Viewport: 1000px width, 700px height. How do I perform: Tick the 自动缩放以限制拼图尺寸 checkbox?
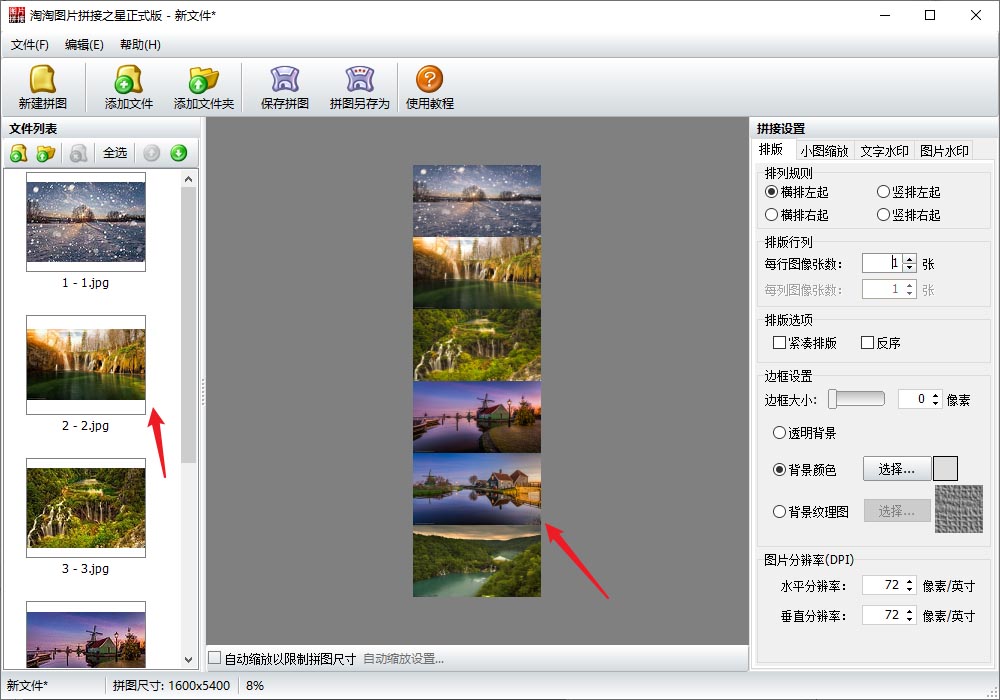215,658
